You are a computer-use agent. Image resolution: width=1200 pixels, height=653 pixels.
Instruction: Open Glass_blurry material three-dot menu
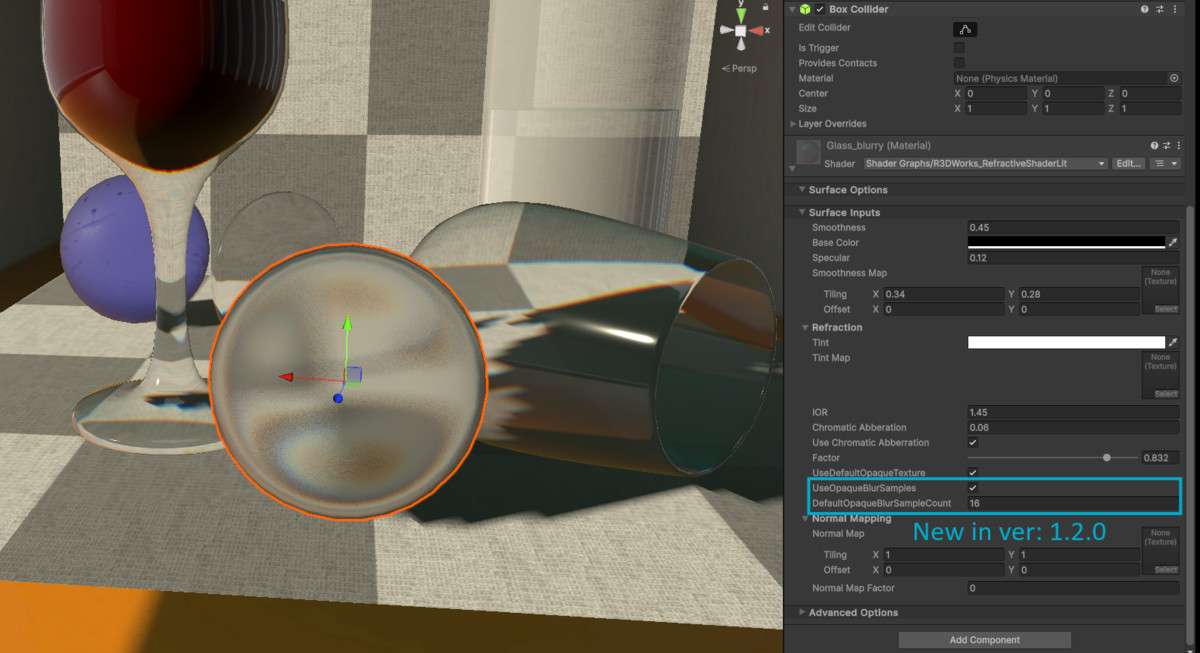click(1177, 146)
